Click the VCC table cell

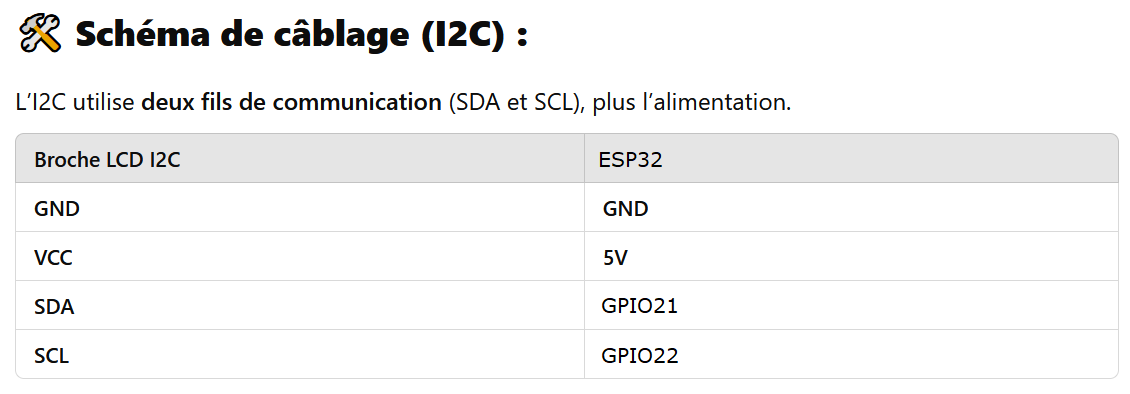(300, 257)
